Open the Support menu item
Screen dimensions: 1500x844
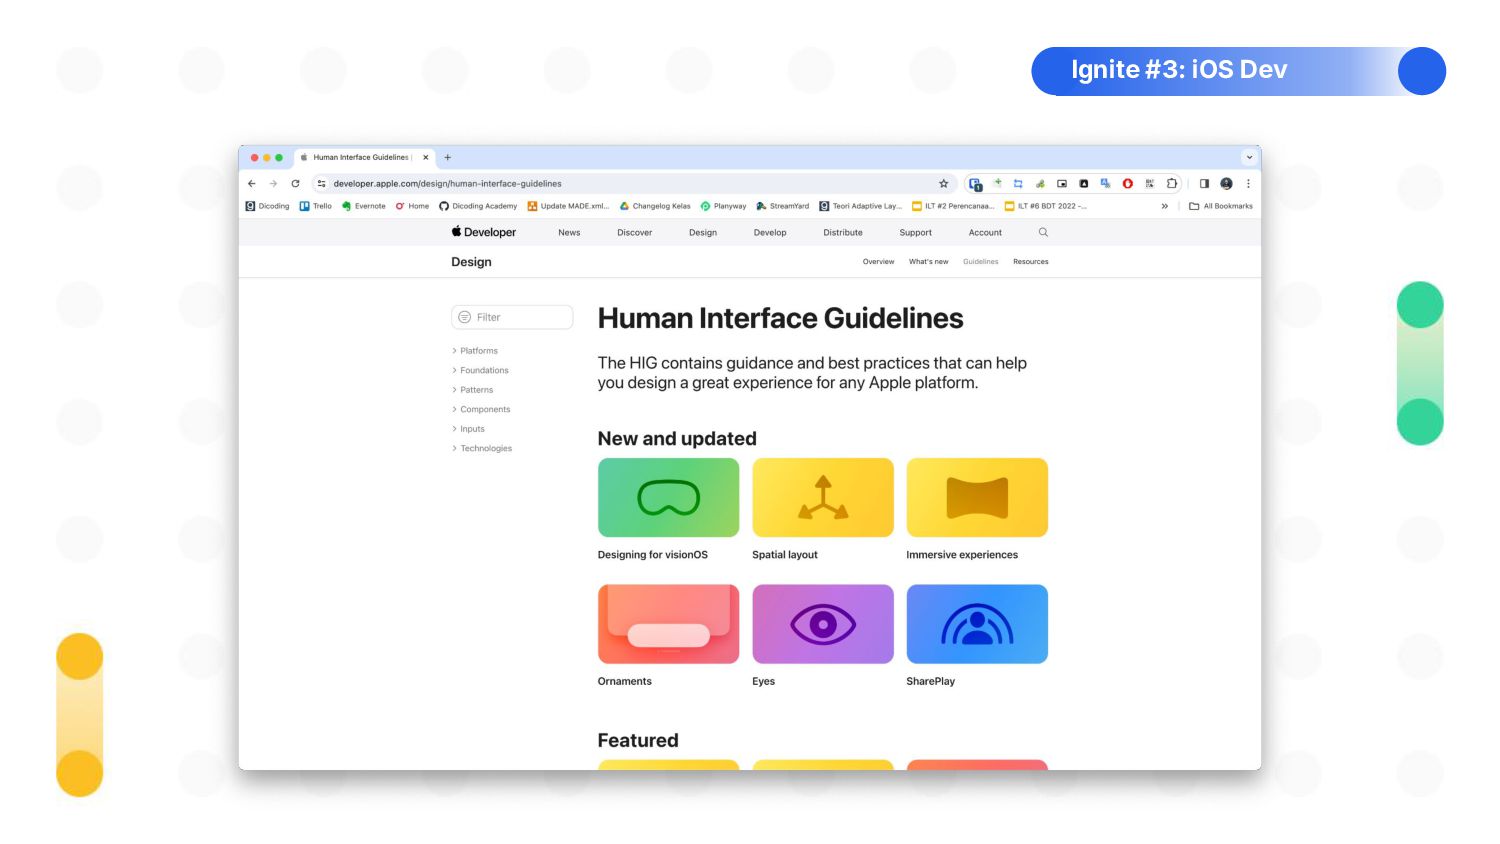tap(916, 233)
